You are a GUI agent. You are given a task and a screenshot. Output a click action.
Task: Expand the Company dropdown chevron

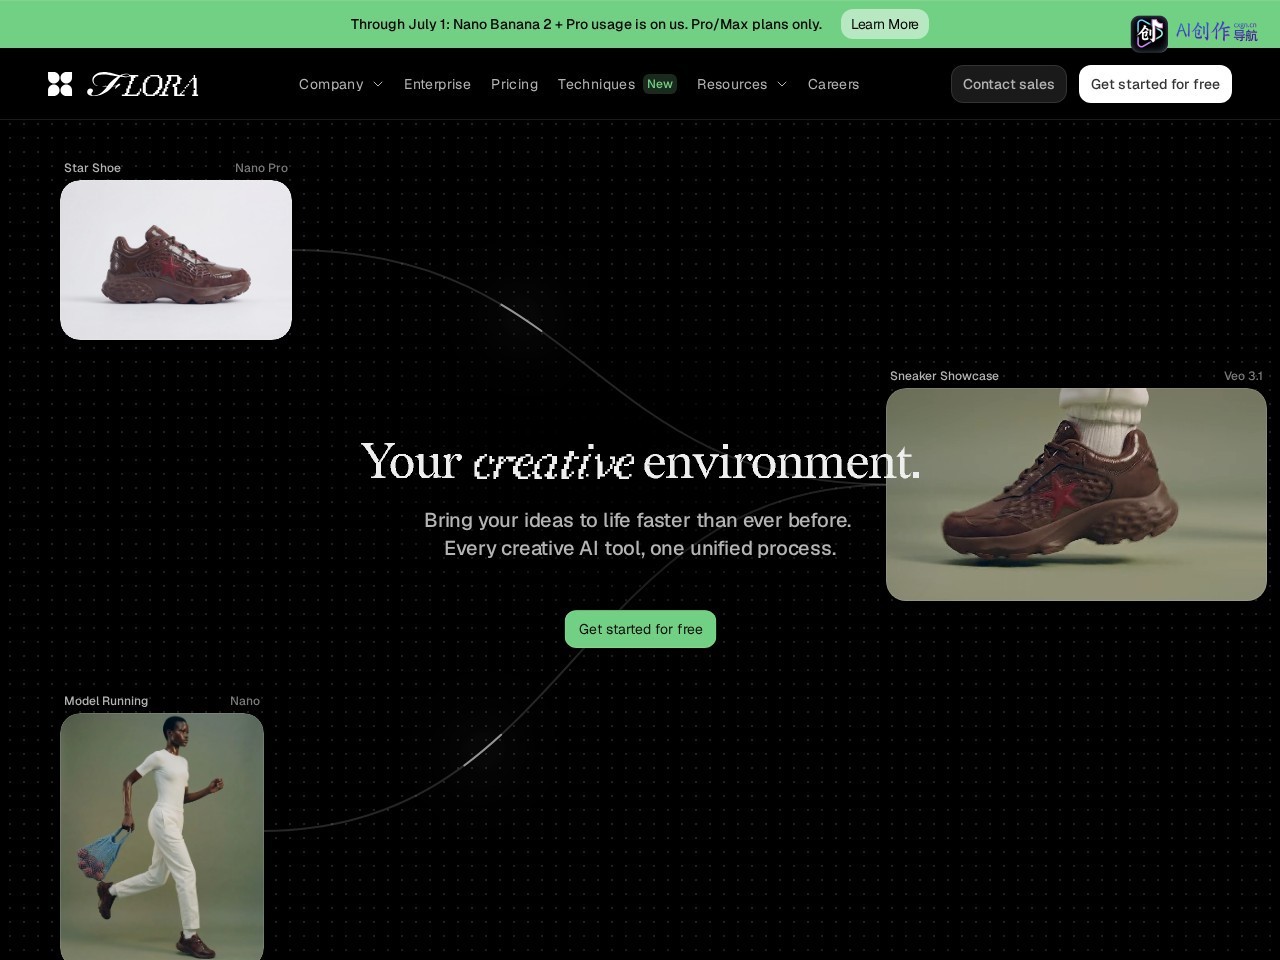378,85
